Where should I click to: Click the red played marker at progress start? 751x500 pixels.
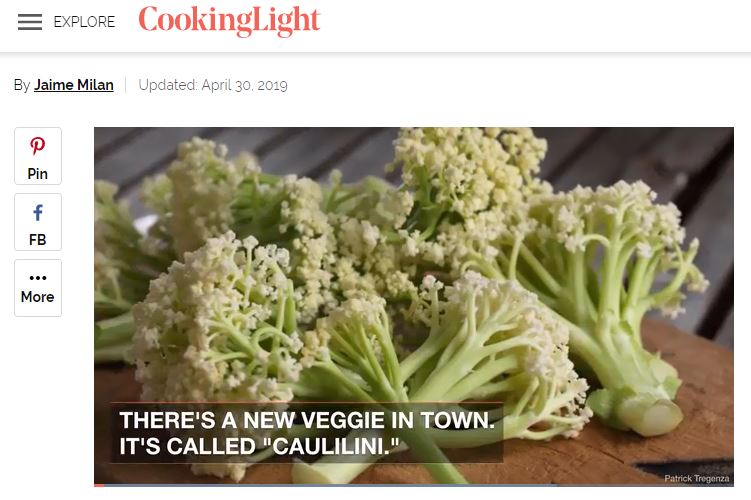click(x=99, y=485)
